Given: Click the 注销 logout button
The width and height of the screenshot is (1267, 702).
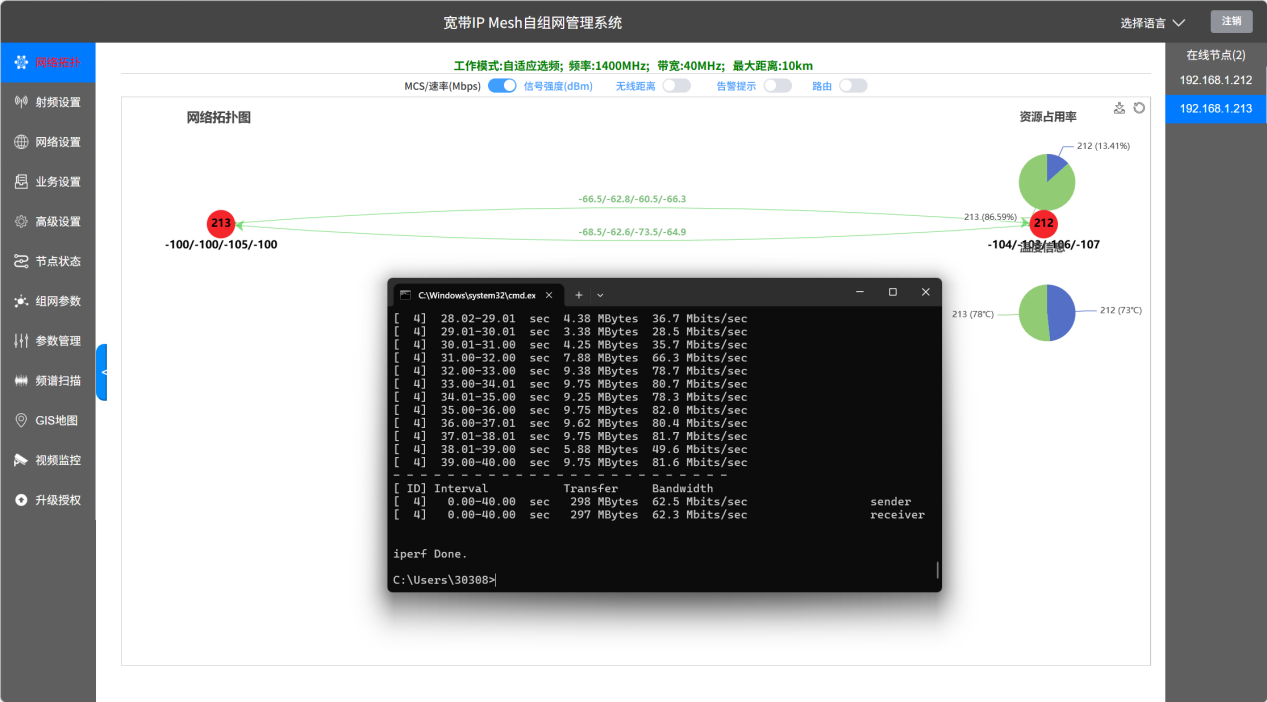Looking at the screenshot, I should pos(1231,21).
